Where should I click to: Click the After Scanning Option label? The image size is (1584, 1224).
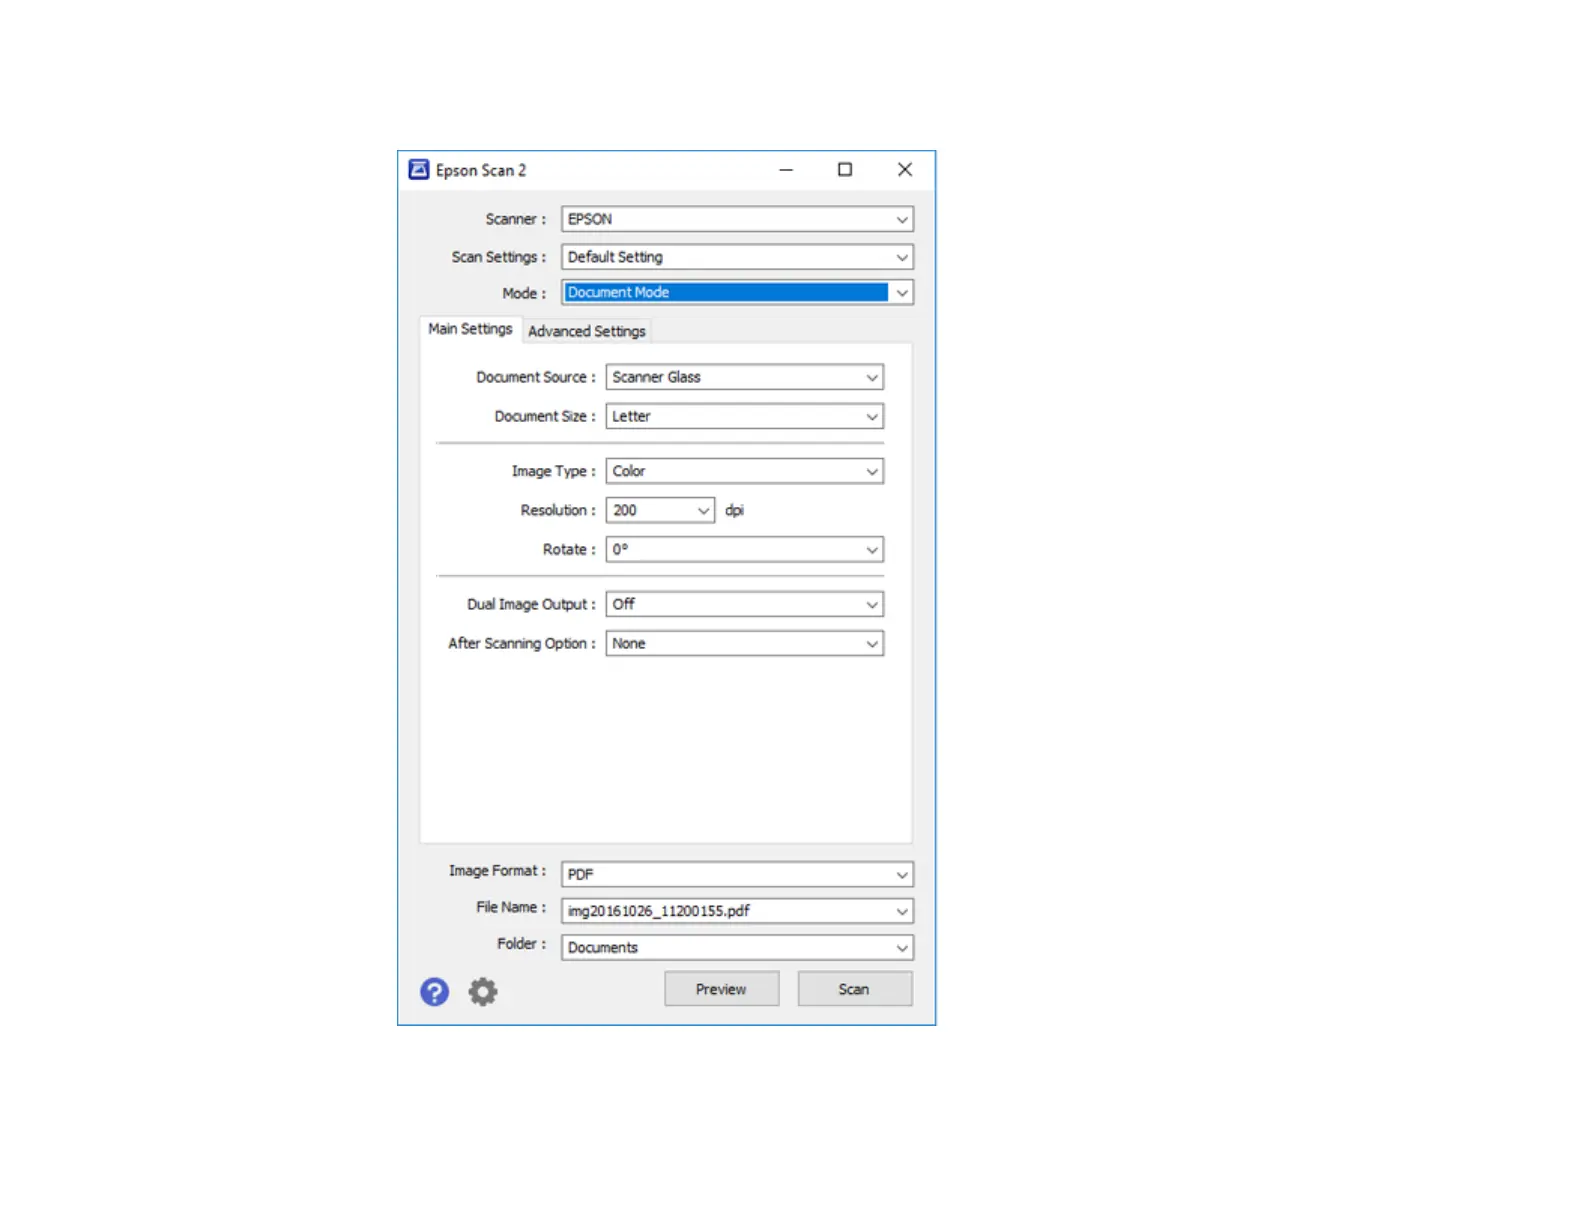click(521, 643)
